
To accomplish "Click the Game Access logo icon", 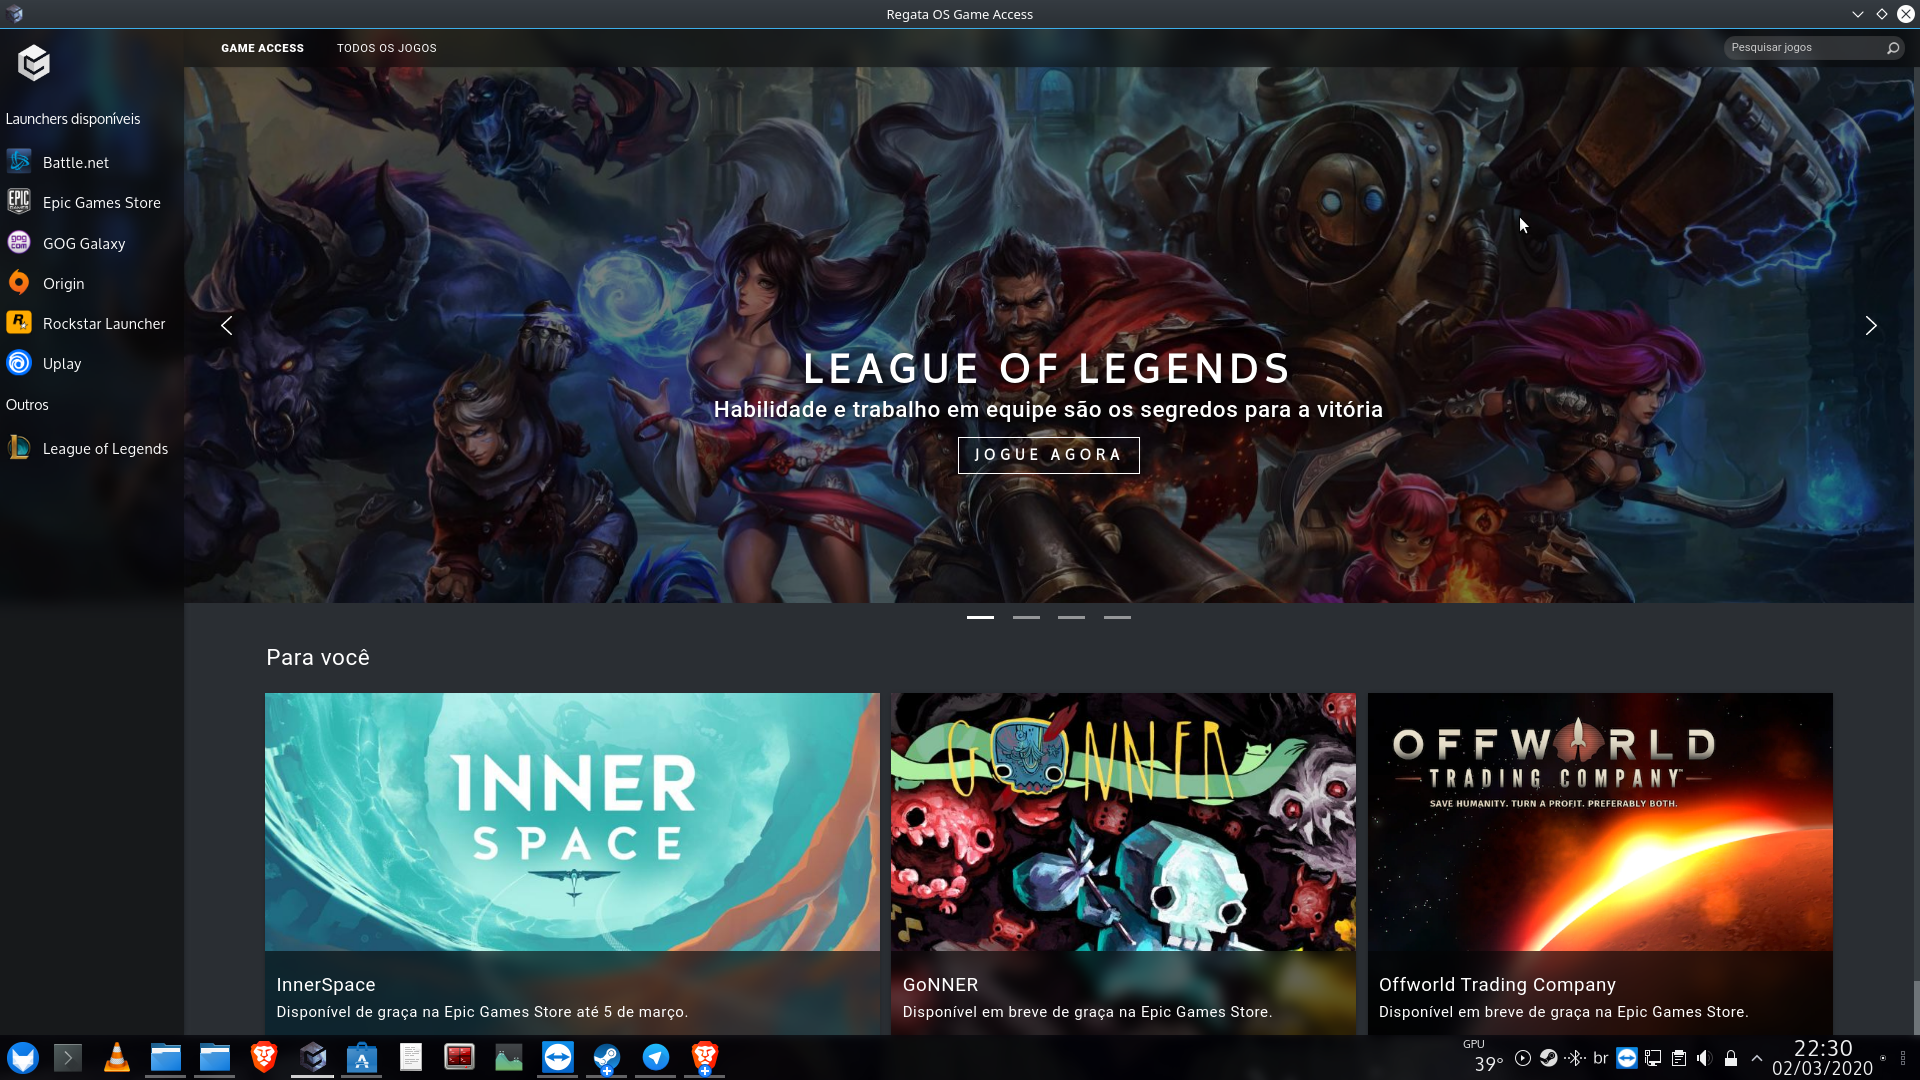I will click(33, 62).
